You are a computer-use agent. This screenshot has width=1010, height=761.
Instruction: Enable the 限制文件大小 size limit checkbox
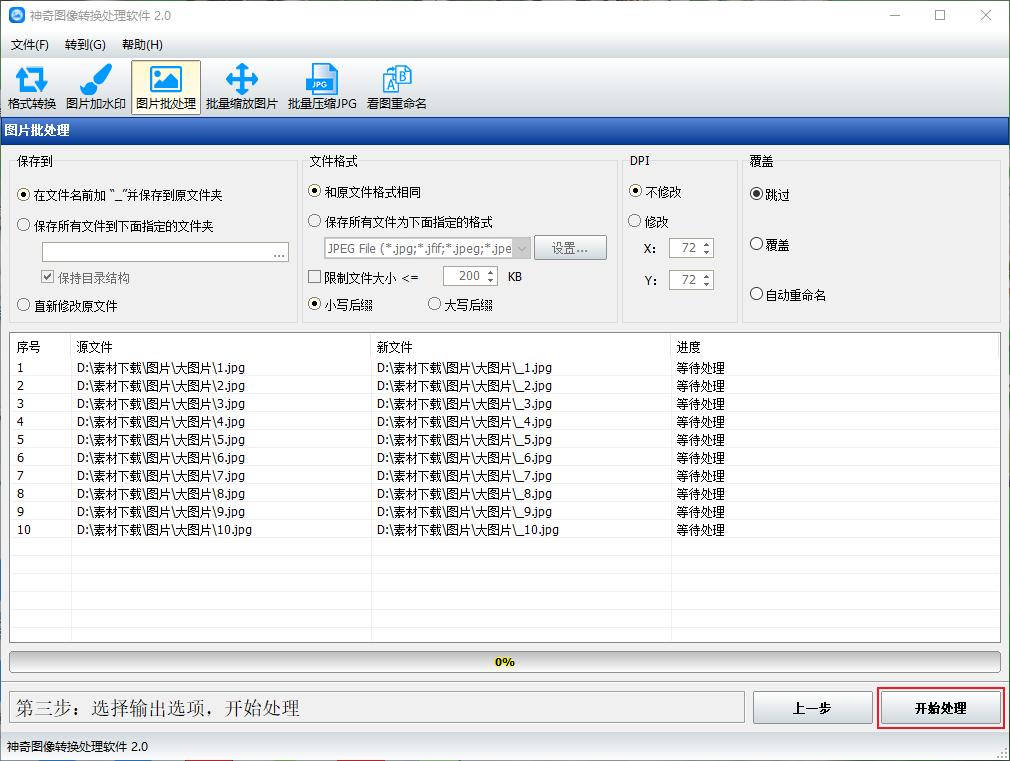(315, 276)
